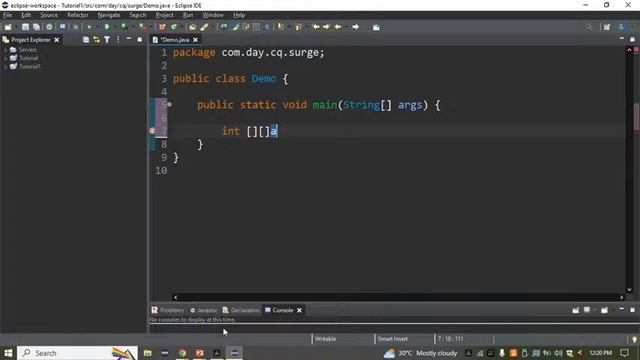Click the toolbar Quick Access search magnifier
Screen dimensions: 640x360
pyautogui.click(x=588, y=27)
